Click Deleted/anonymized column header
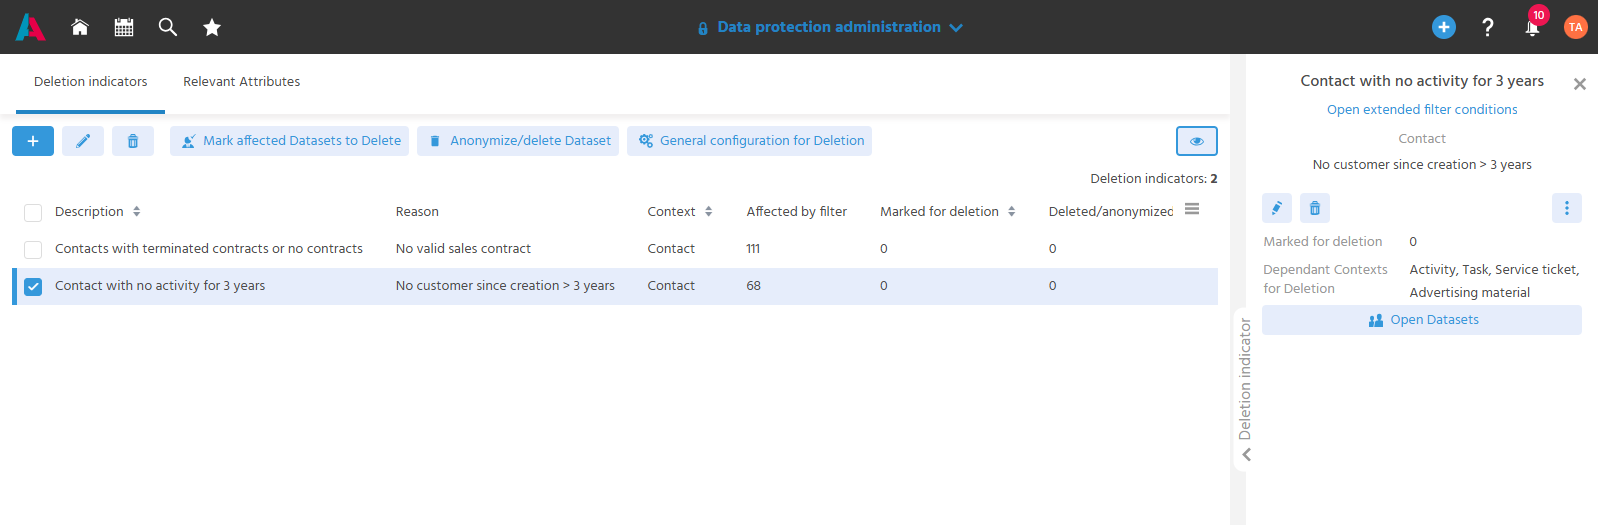Viewport: 1598px width, 525px height. 1110,212
